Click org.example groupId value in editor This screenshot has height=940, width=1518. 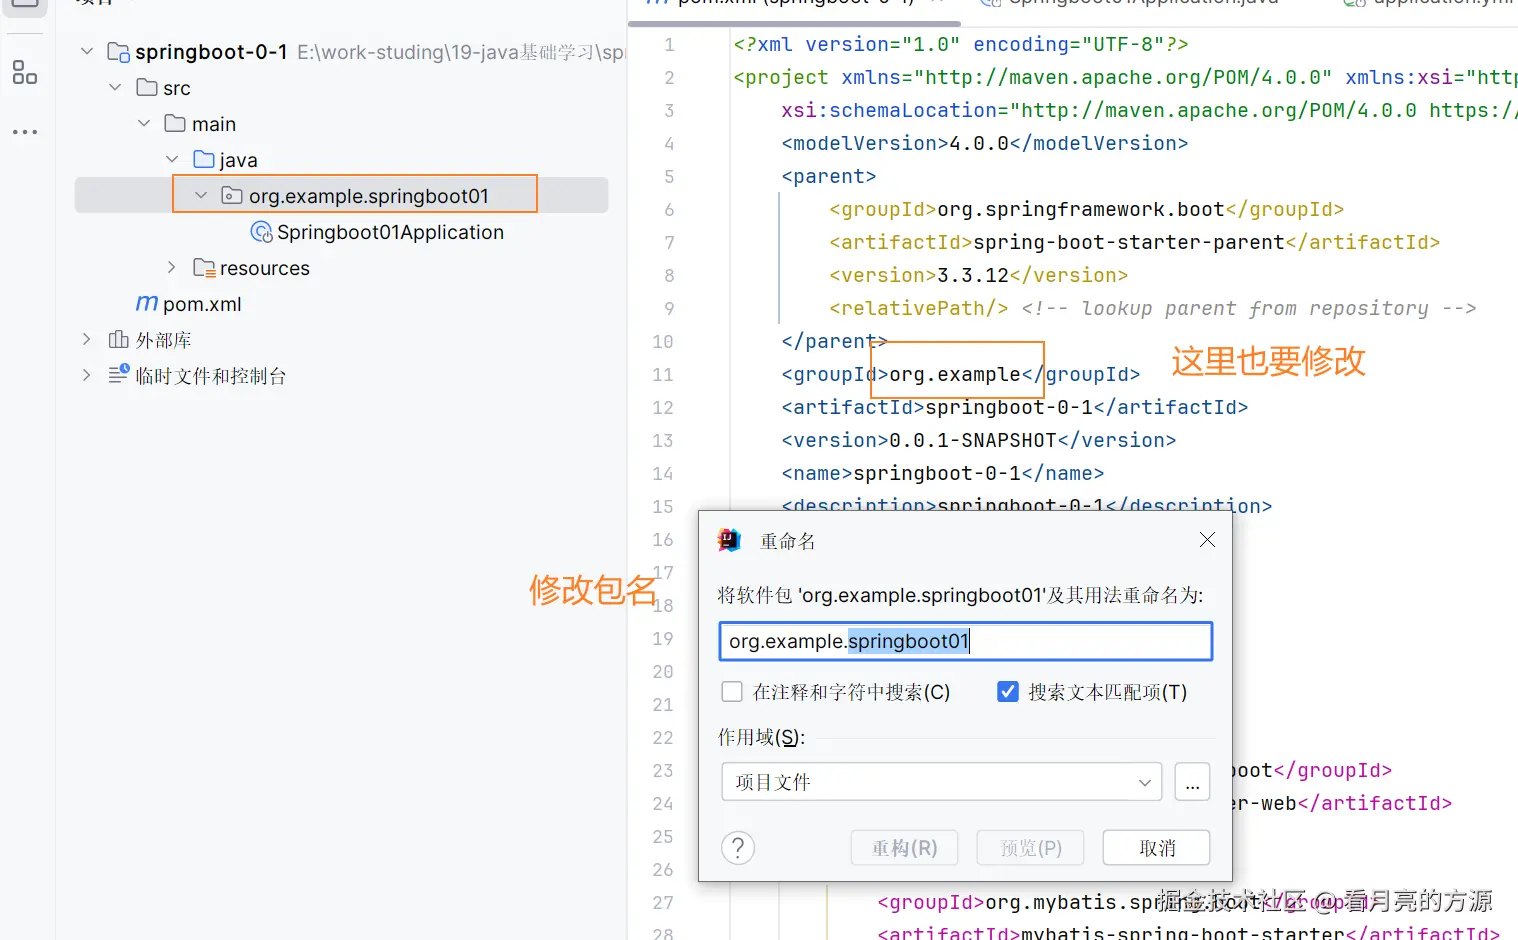954,374
